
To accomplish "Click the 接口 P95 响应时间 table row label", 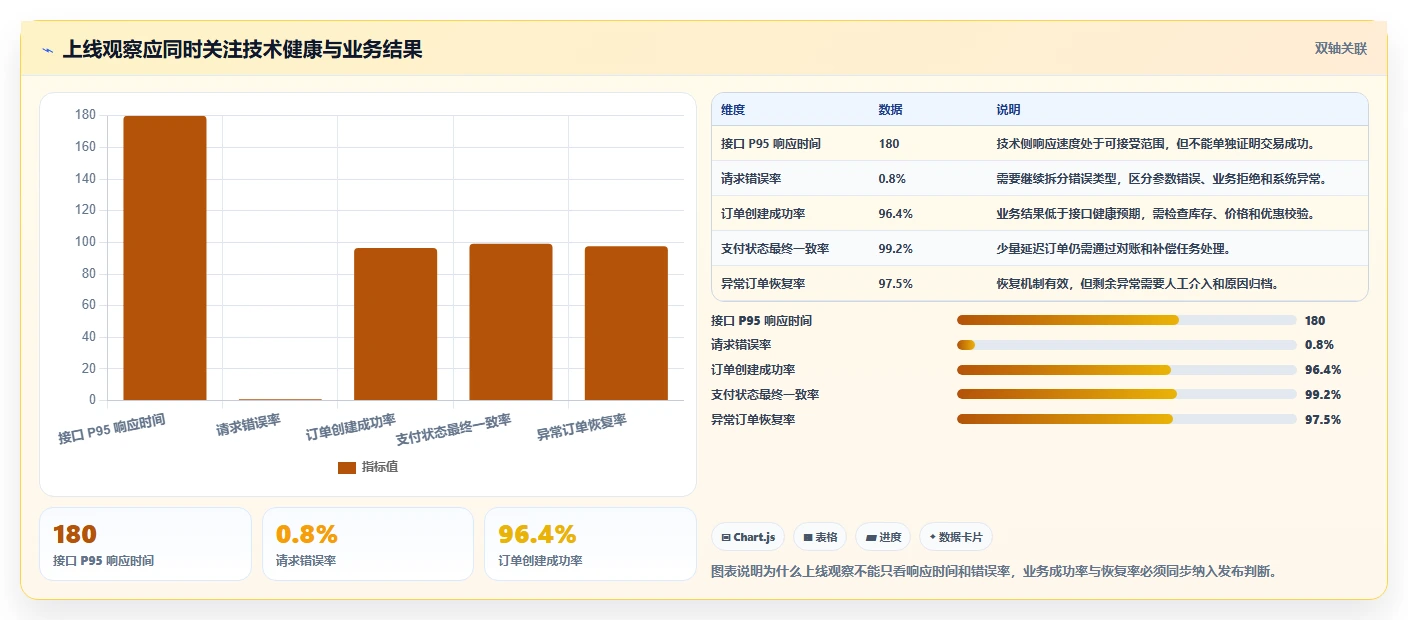I will click(771, 144).
